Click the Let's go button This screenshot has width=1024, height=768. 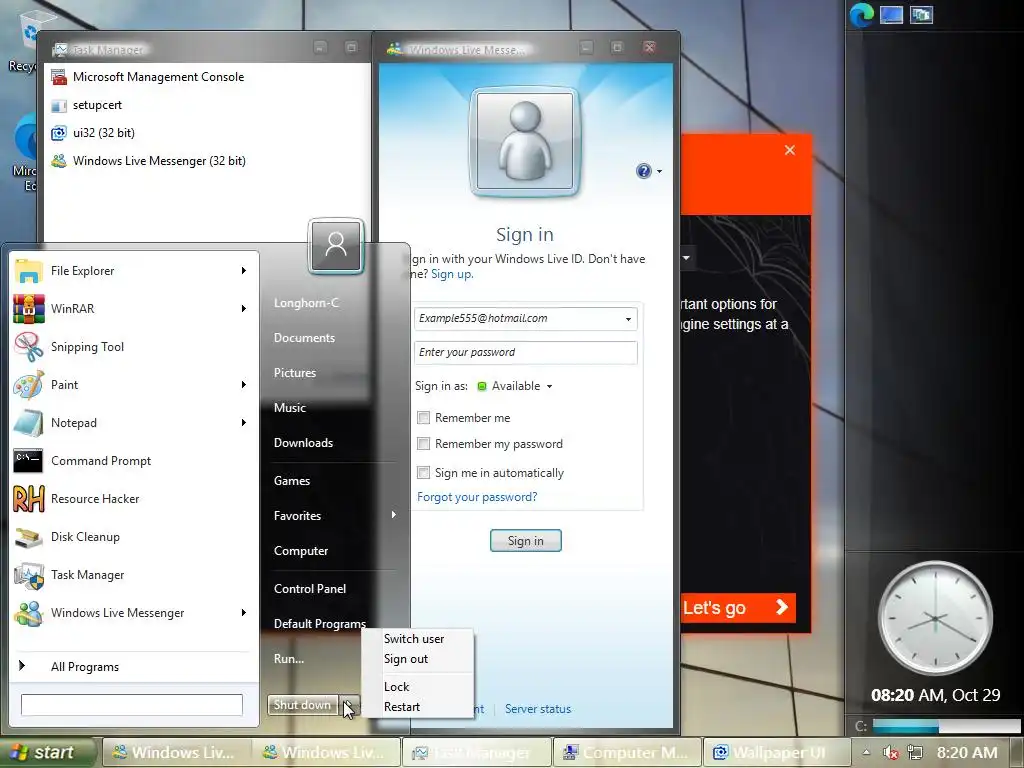[737, 607]
